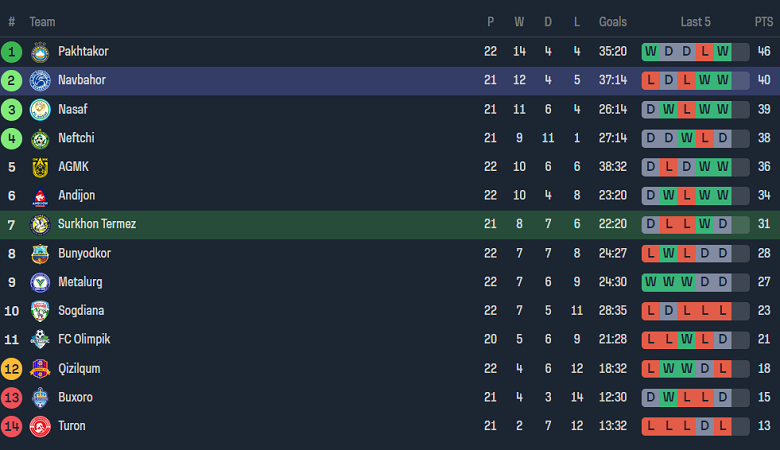Click the Turon red club badge
This screenshot has height=450, width=780.
(x=40, y=427)
